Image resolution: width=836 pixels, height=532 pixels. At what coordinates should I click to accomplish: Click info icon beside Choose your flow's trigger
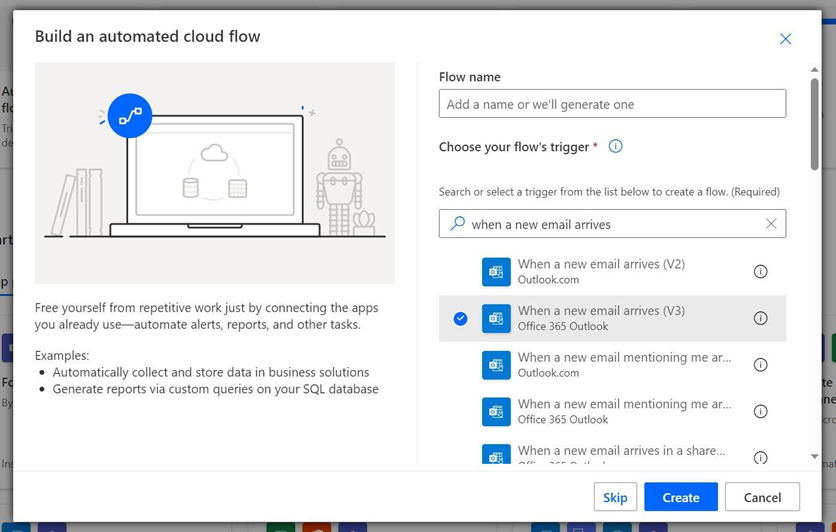point(615,146)
